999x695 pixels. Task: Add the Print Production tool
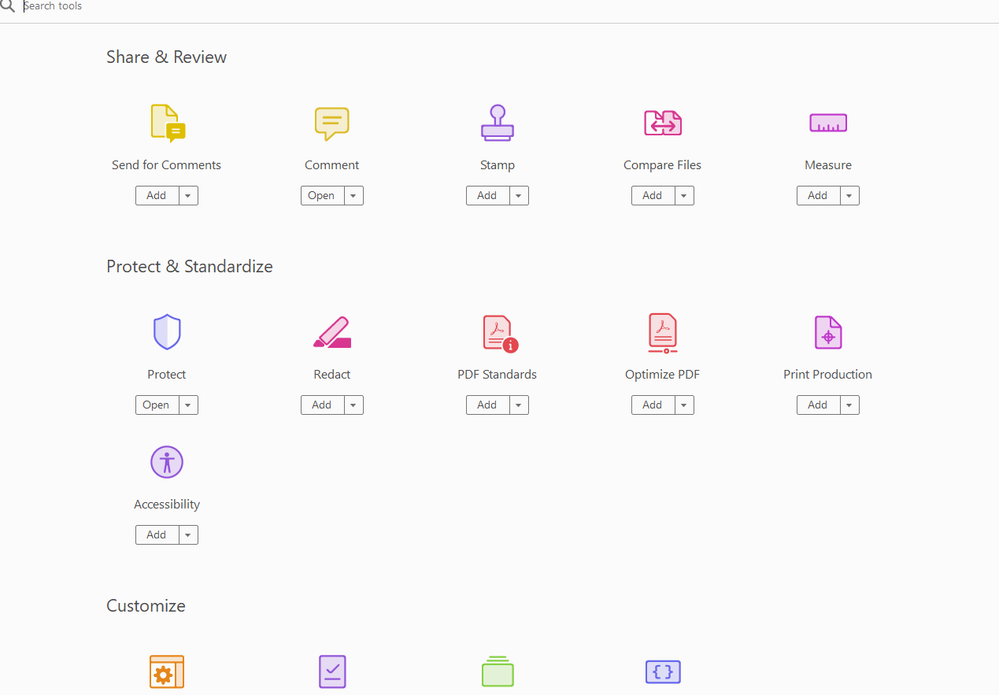coord(818,405)
